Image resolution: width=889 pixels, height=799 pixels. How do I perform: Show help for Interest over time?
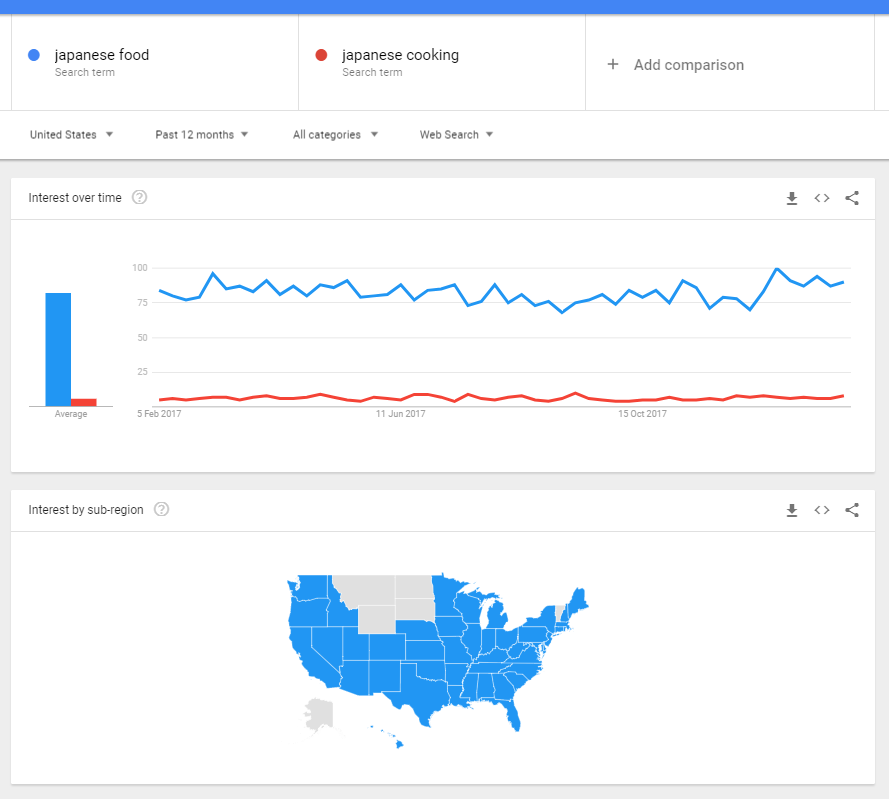coord(140,198)
